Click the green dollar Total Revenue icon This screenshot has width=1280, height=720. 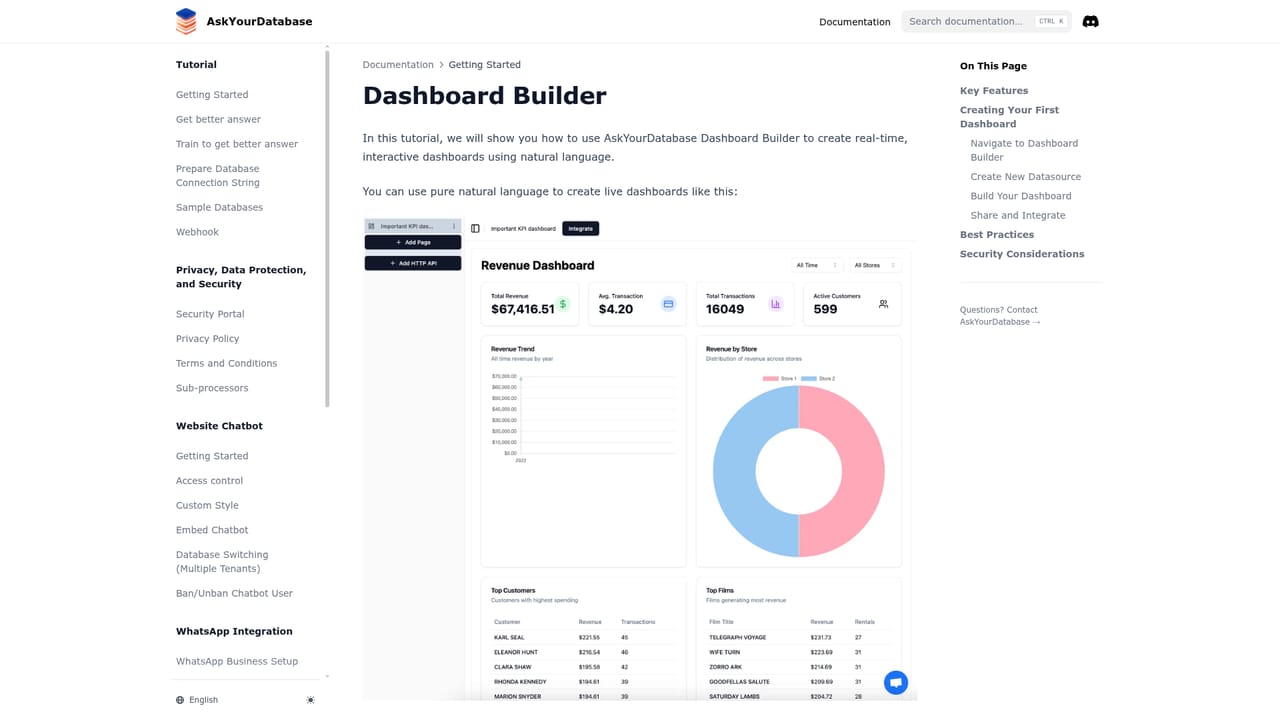pyautogui.click(x=563, y=304)
